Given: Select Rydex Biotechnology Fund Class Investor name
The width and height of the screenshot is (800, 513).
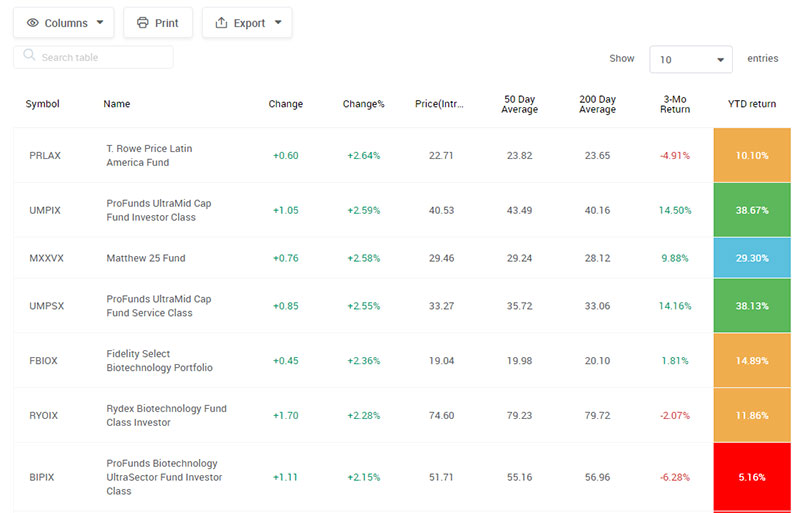Looking at the screenshot, I should [166, 415].
